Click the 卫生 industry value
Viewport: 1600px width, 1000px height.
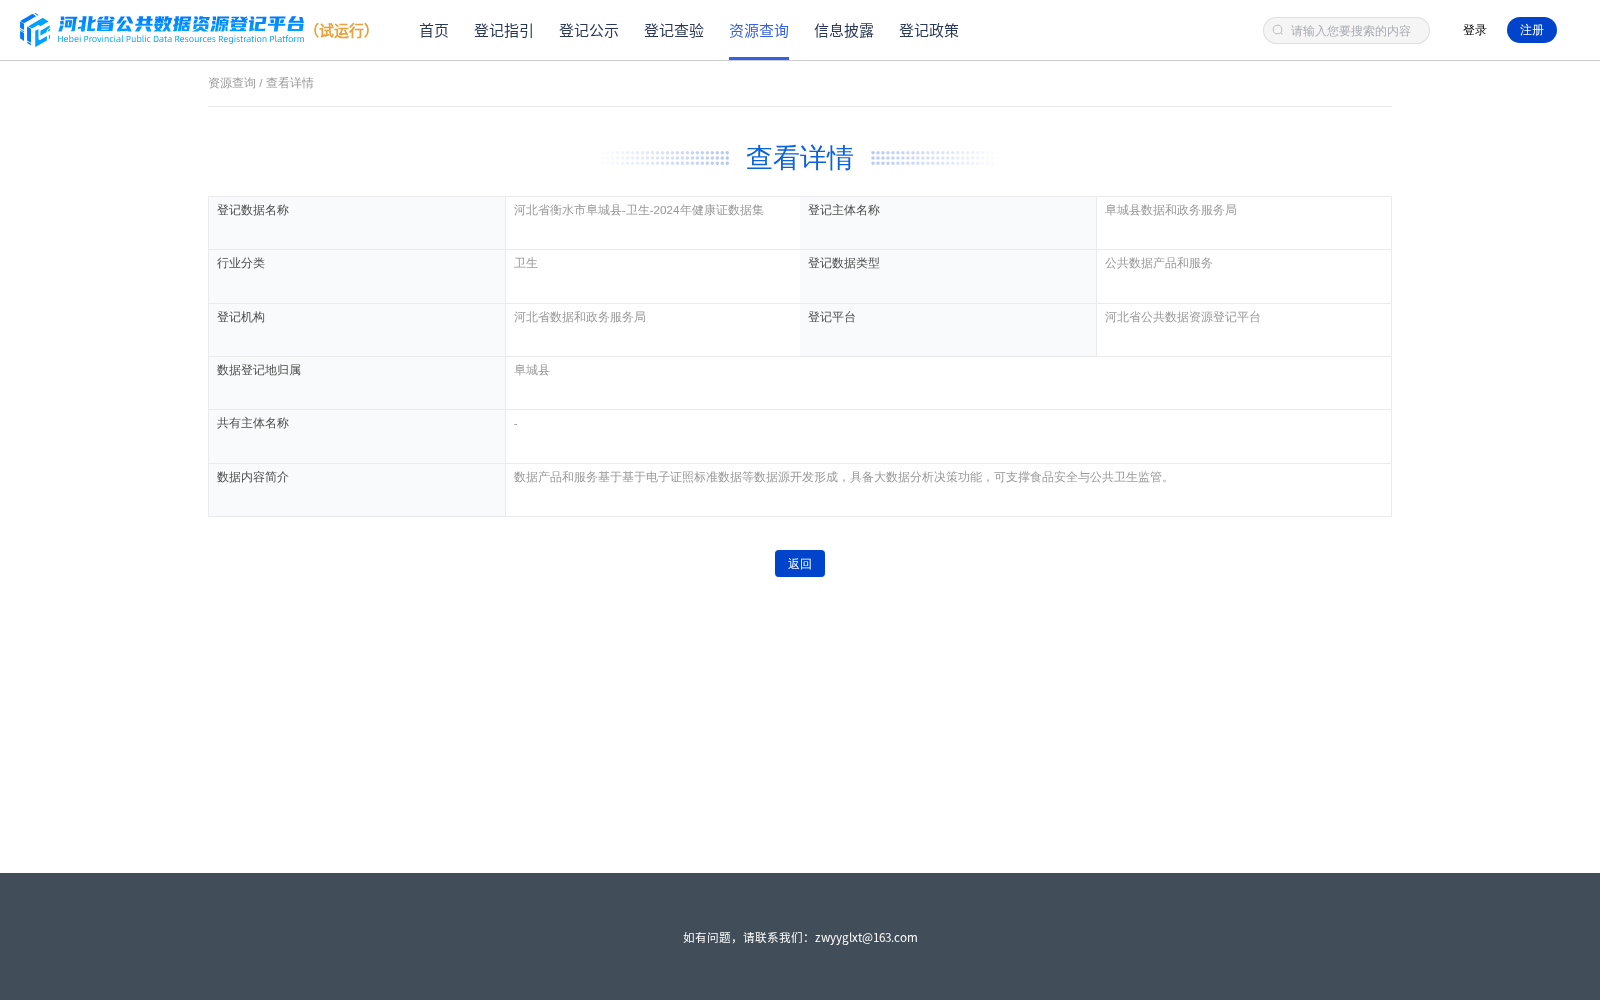point(526,263)
